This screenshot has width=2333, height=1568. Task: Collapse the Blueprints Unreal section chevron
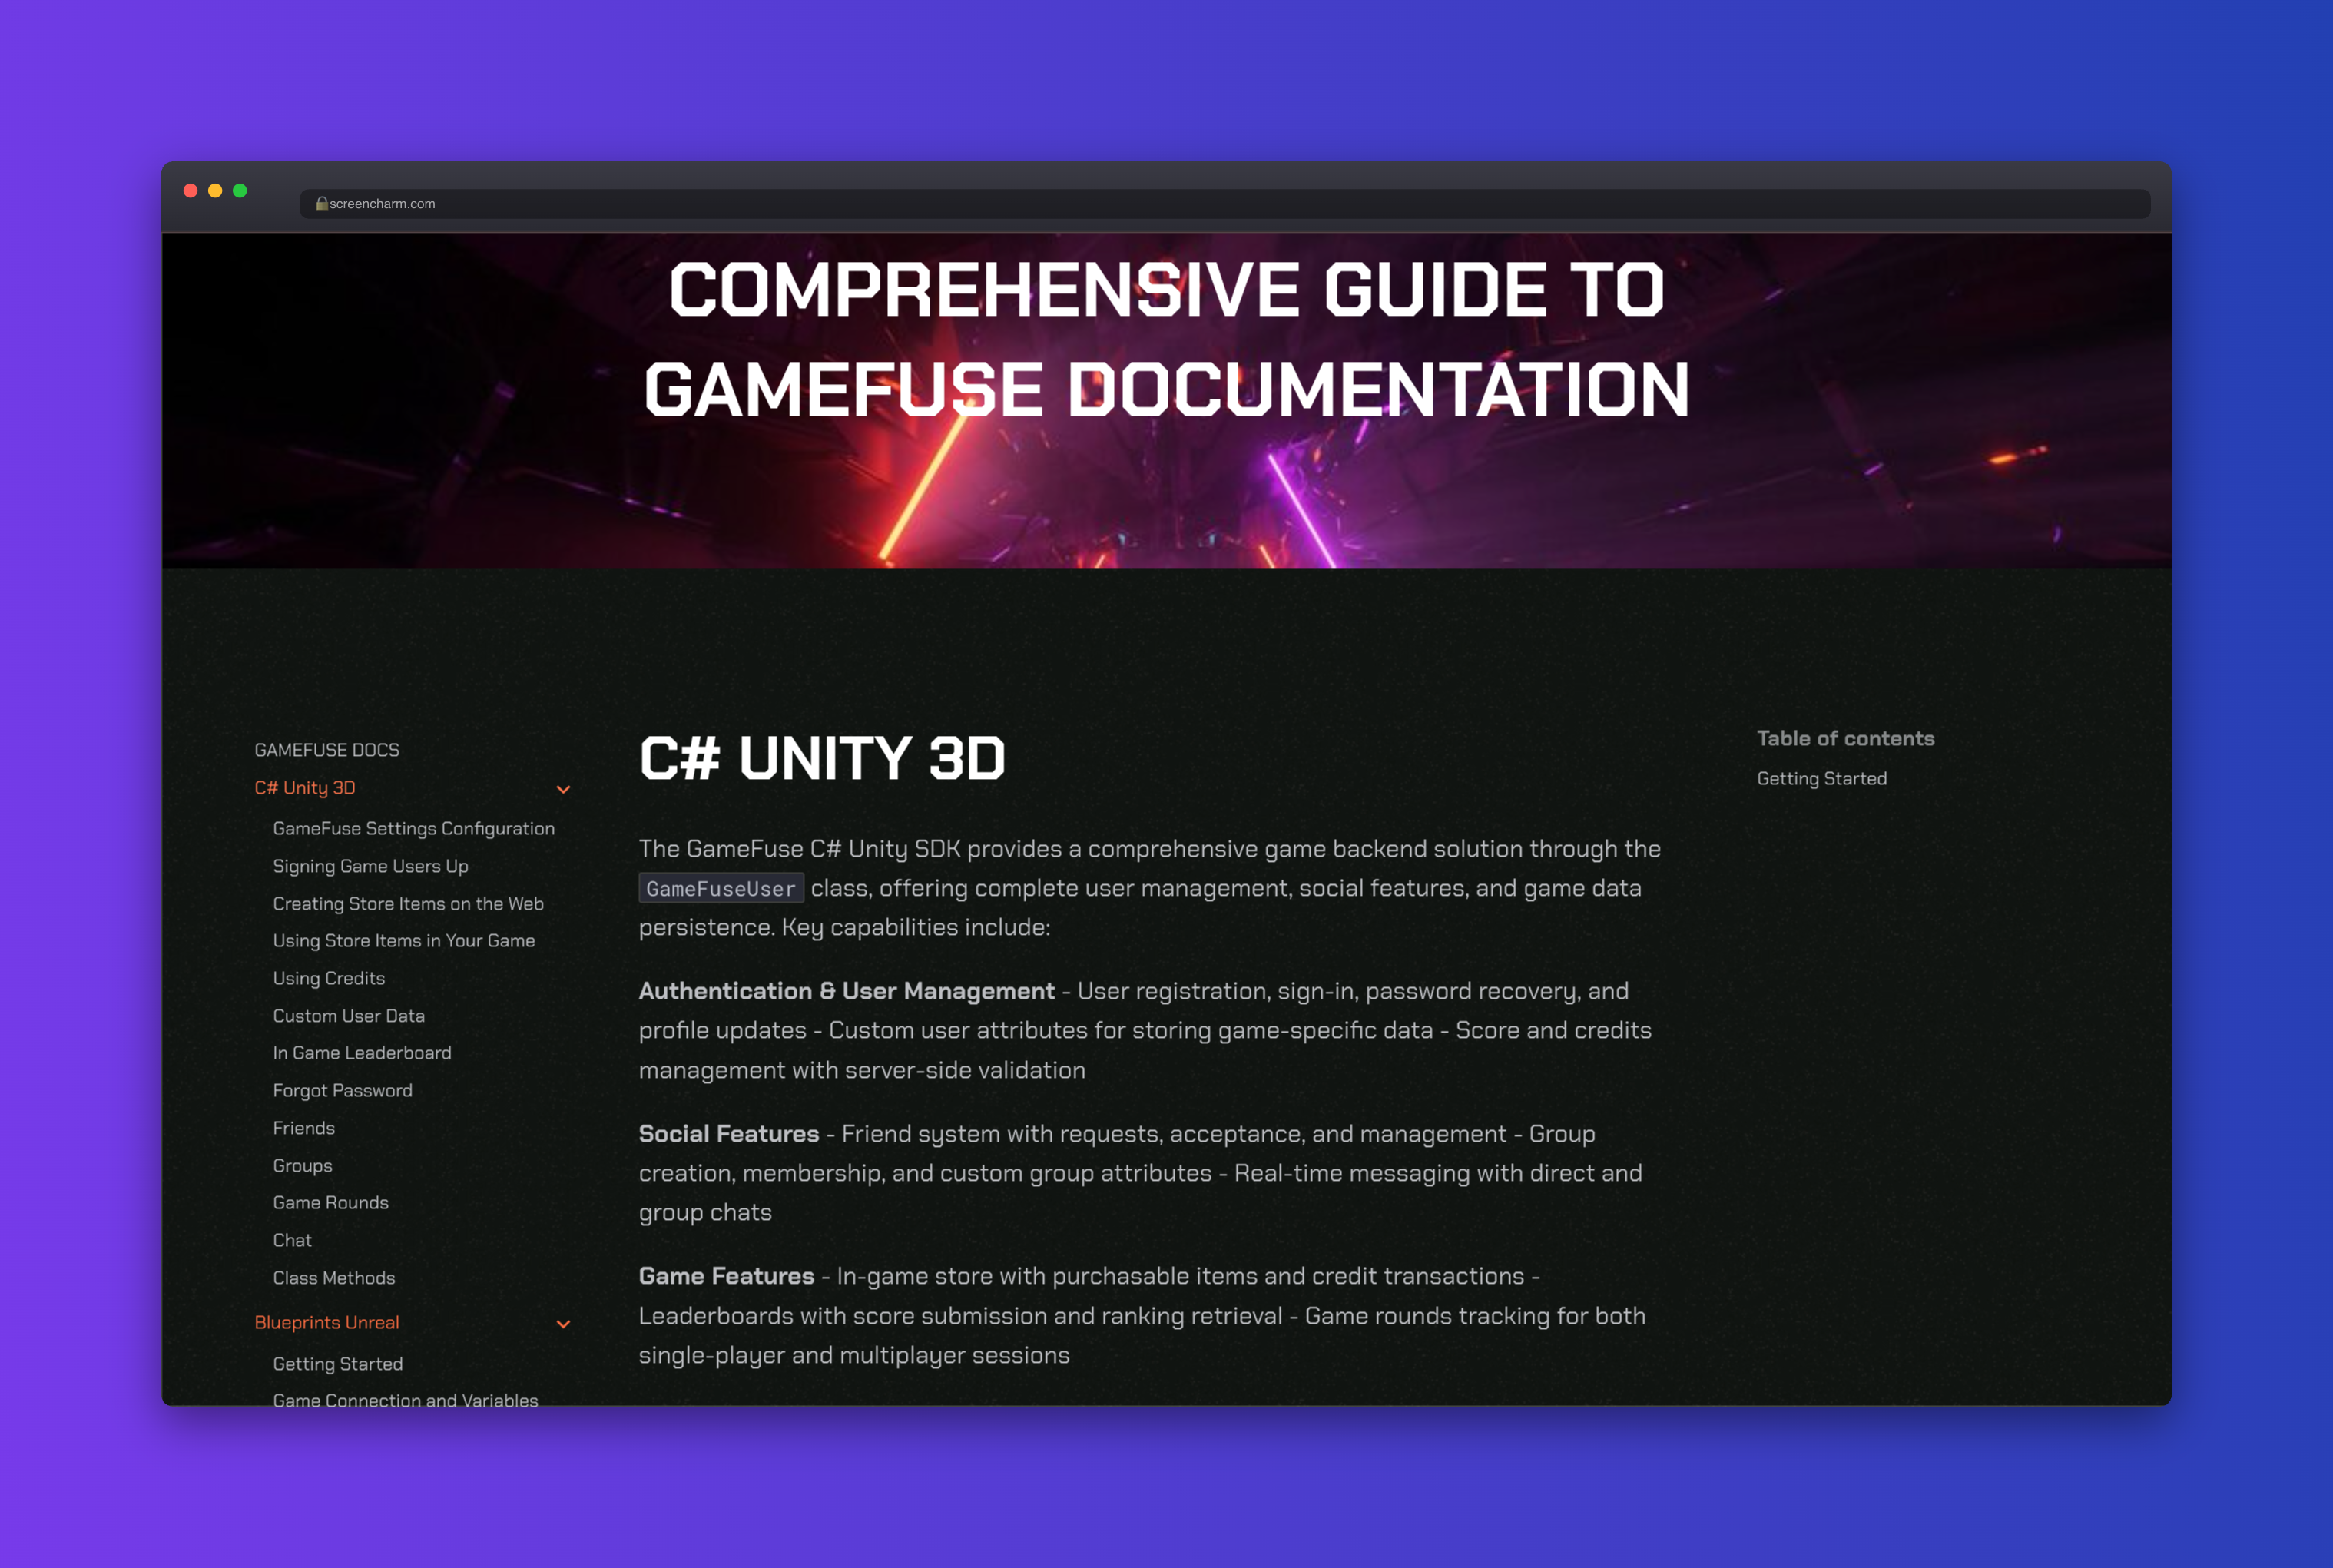(x=563, y=1323)
